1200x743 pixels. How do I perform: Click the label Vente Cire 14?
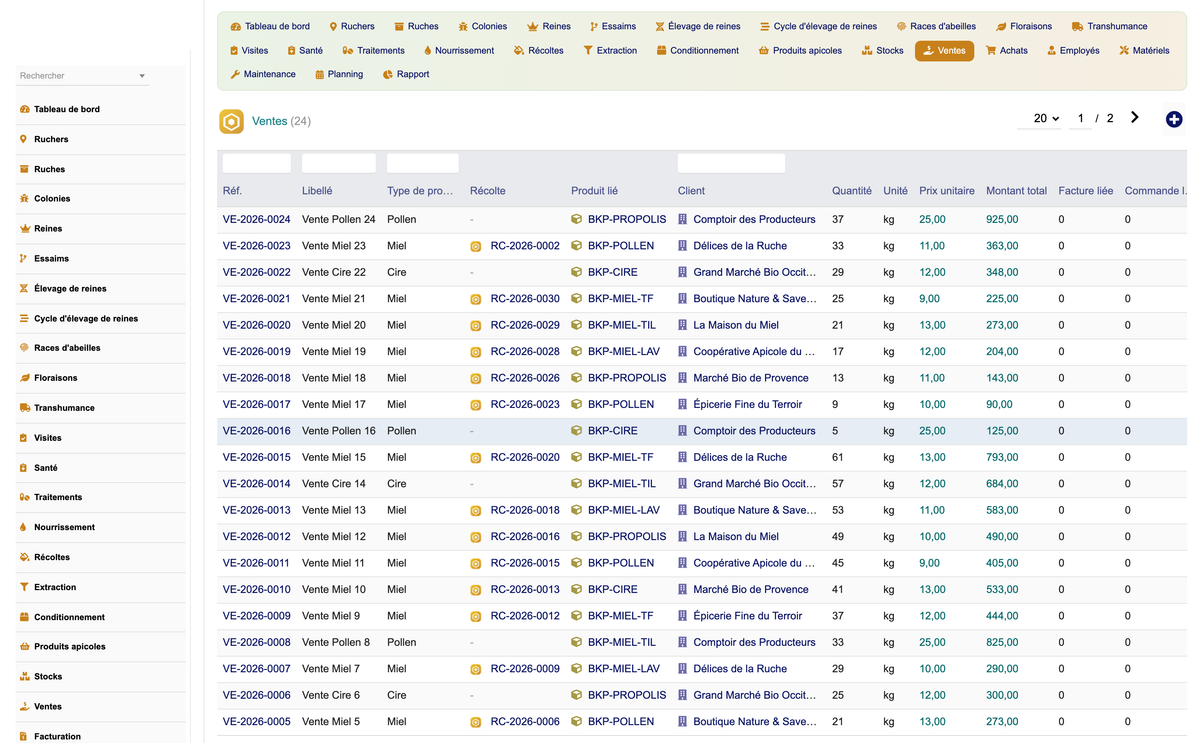pyautogui.click(x=334, y=484)
